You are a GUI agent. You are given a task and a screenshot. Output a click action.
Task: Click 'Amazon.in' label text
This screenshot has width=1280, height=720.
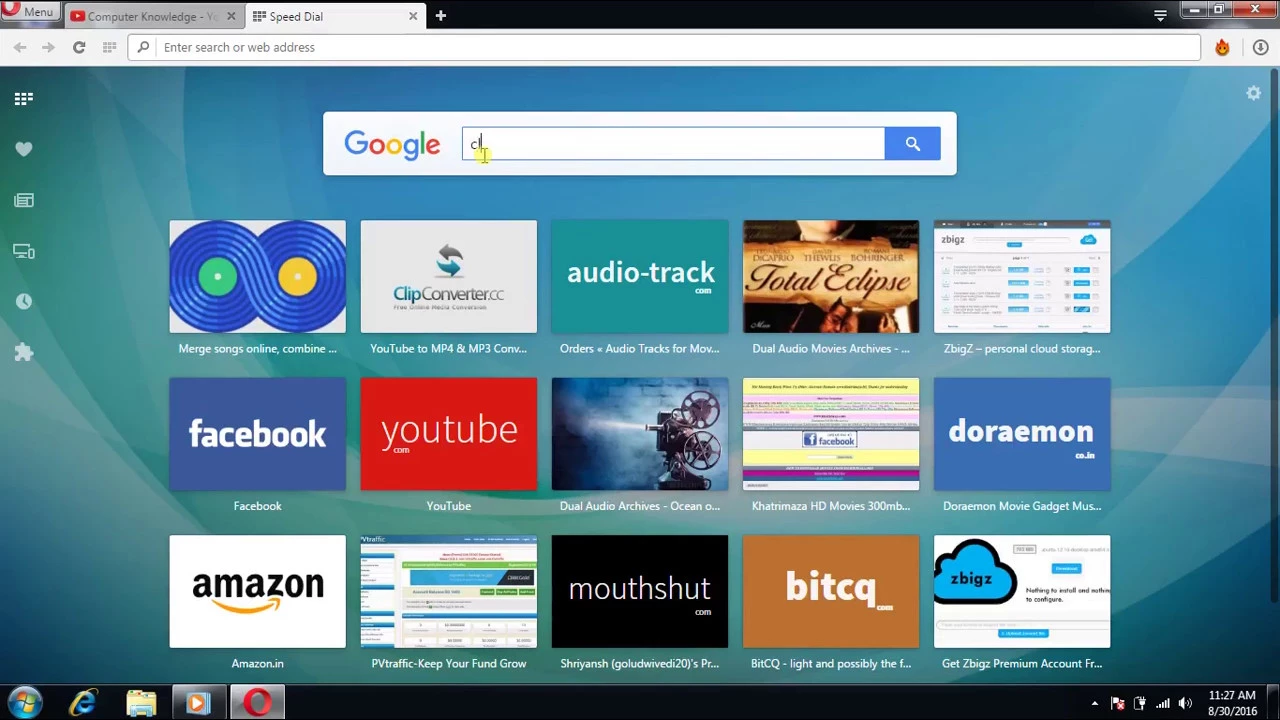pos(257,664)
